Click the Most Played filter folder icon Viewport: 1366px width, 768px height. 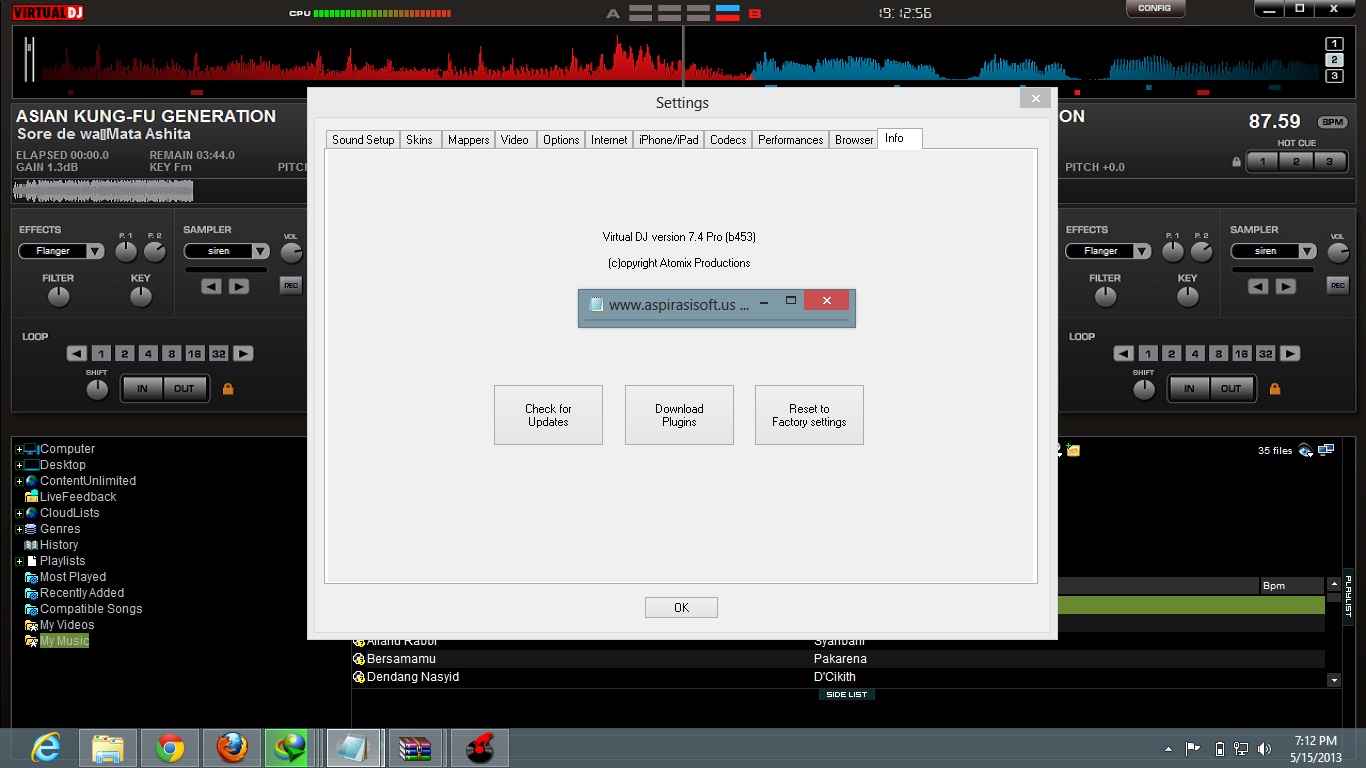click(31, 577)
